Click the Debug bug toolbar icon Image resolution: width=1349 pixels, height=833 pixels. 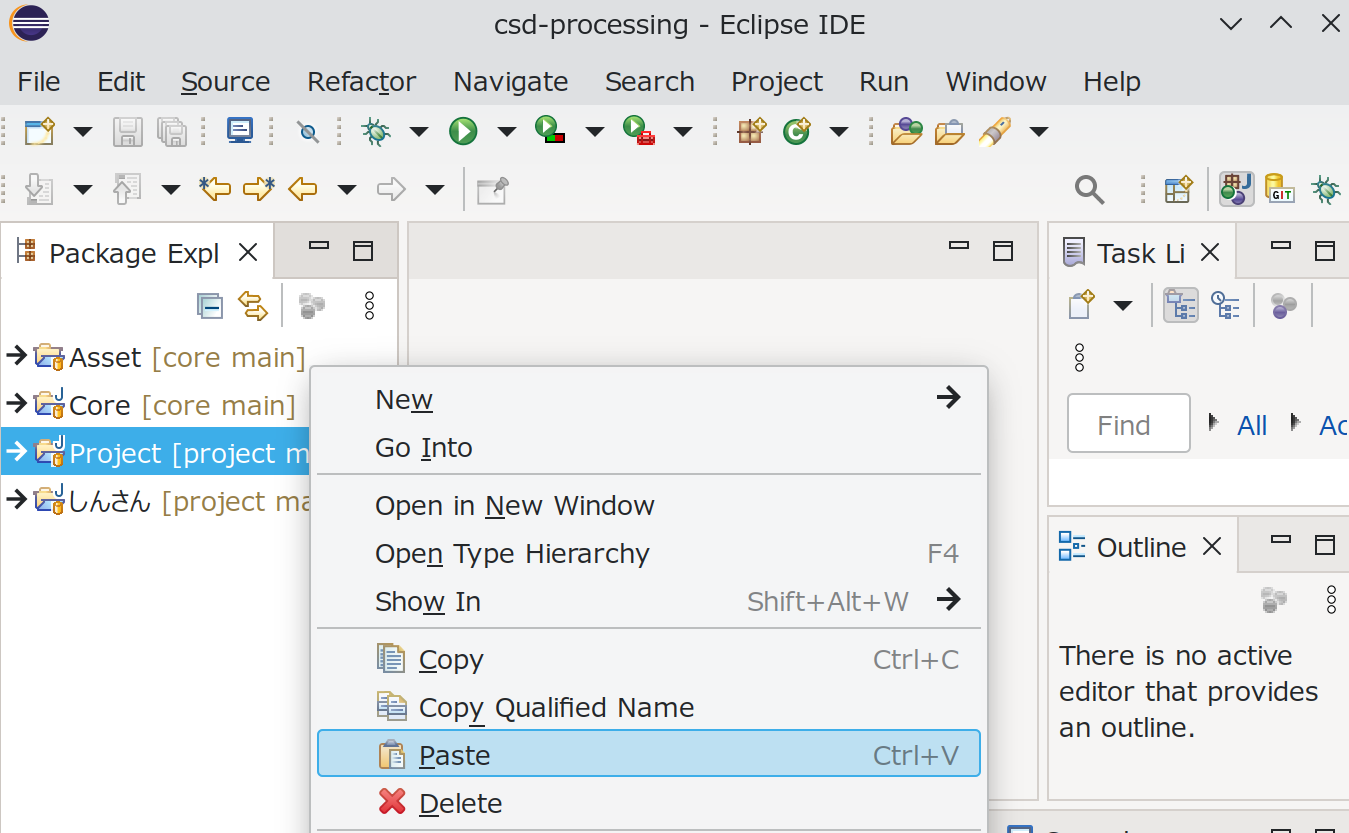click(x=376, y=131)
